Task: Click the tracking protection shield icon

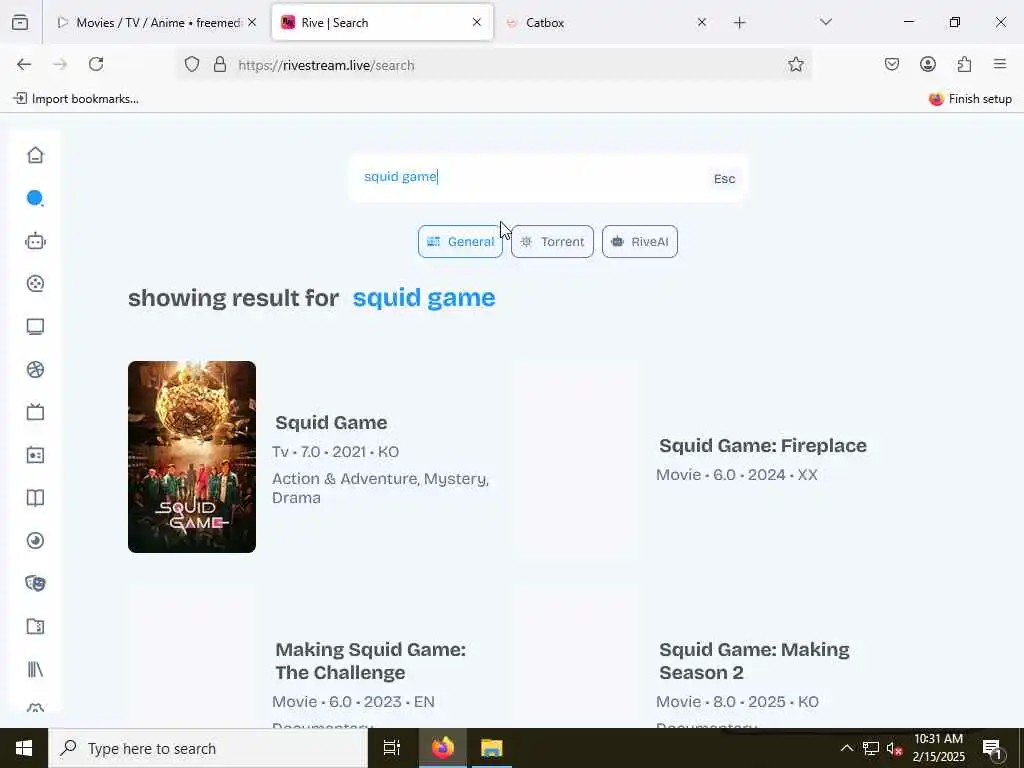Action: click(x=191, y=65)
